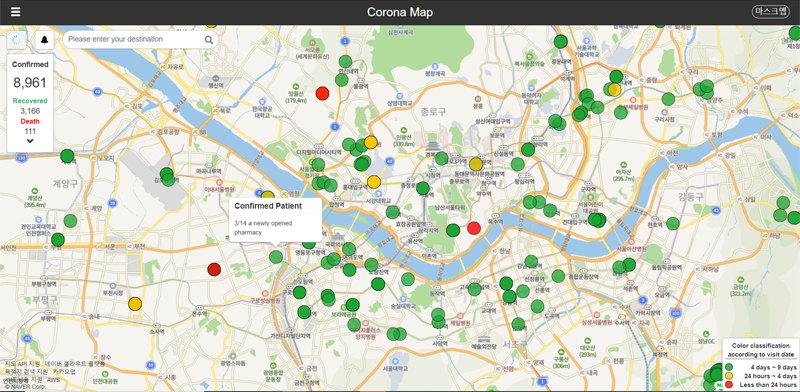The image size is (800, 392).
Task: Focus the destination search field
Action: point(135,39)
